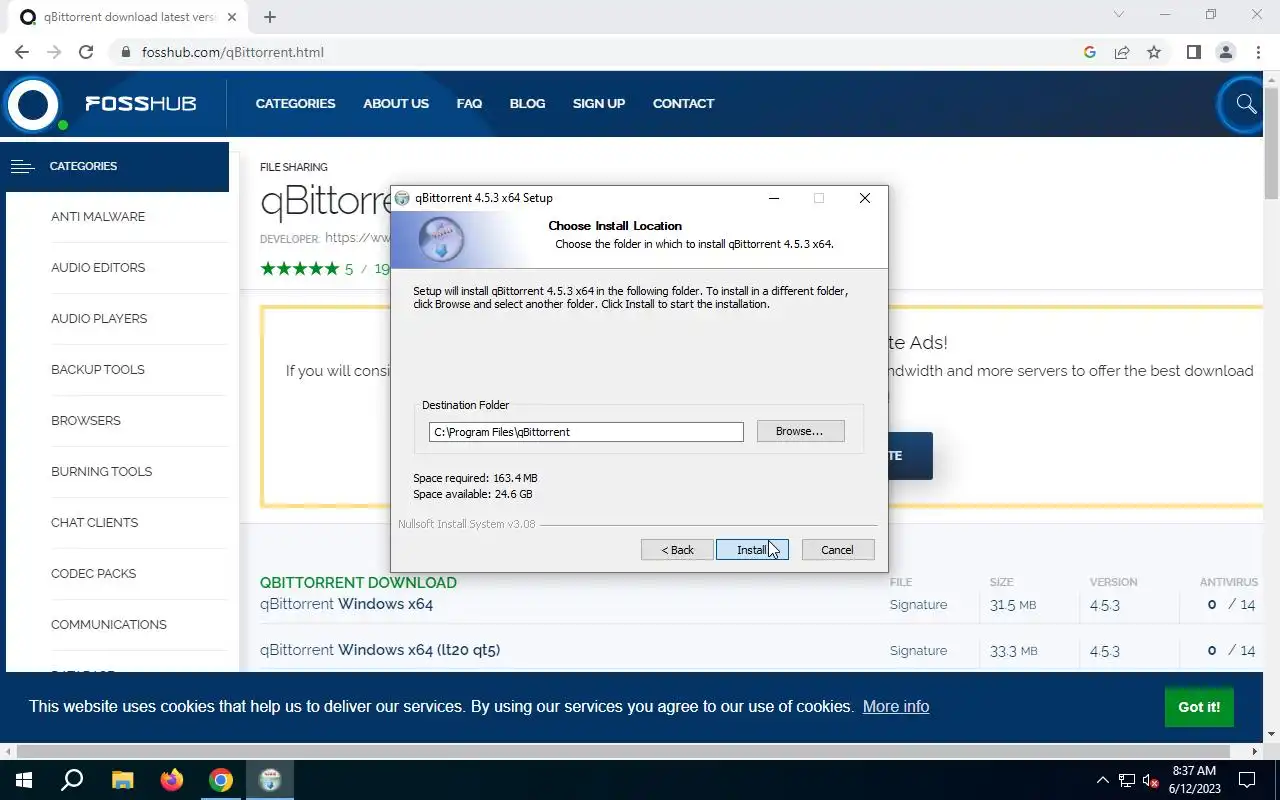The height and width of the screenshot is (800, 1280).
Task: Select the CODEC PACKS category
Action: click(x=93, y=573)
